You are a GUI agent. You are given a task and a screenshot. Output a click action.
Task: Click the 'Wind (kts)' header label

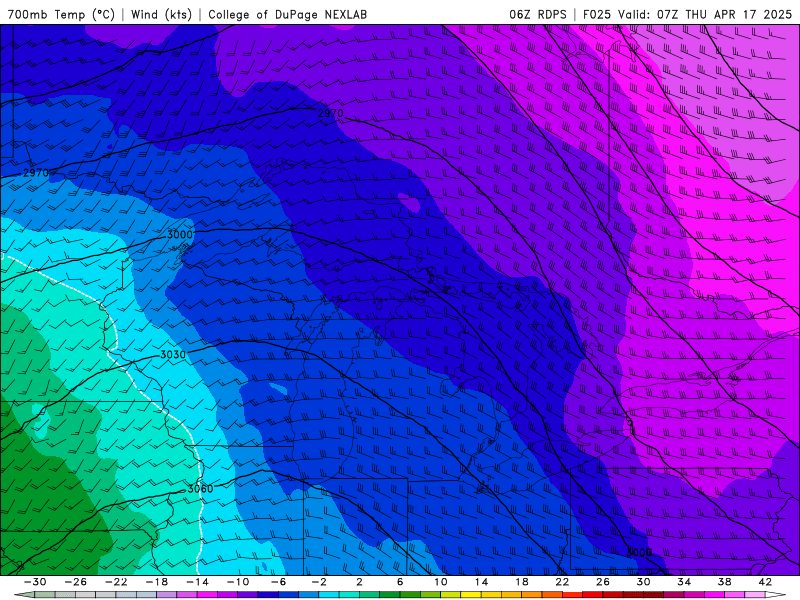coord(161,14)
